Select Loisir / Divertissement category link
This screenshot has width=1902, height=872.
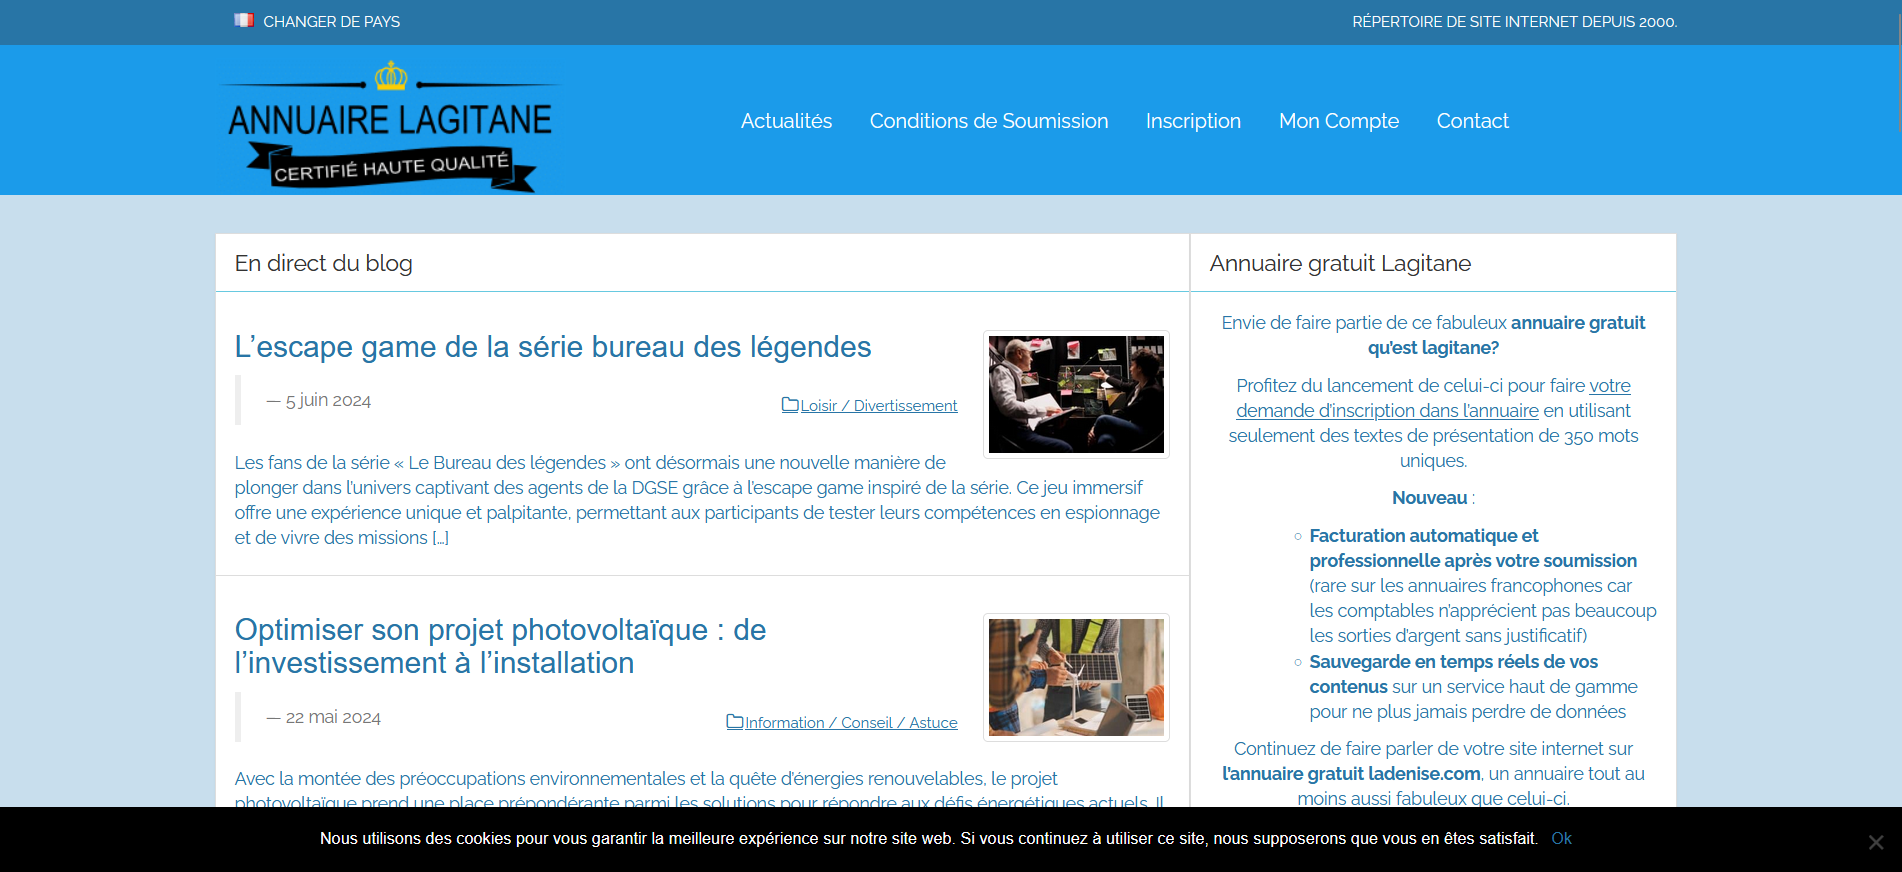[x=878, y=406]
